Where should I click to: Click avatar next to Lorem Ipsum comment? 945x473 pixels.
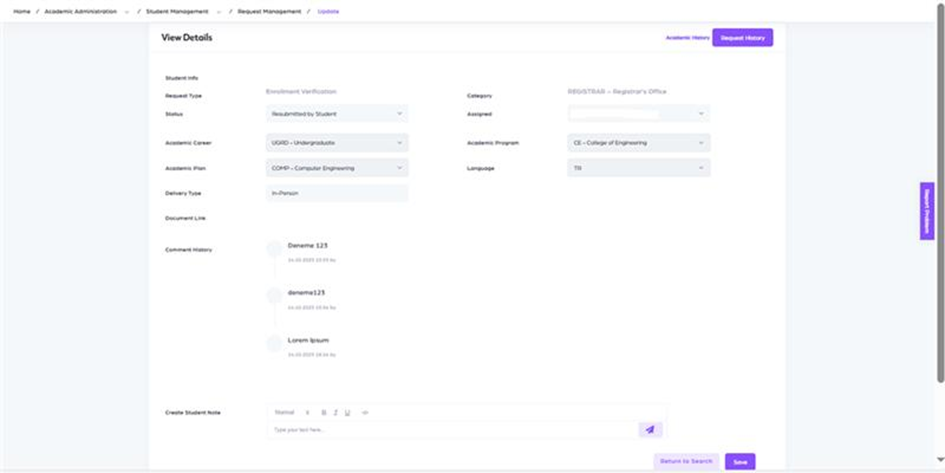coord(274,343)
